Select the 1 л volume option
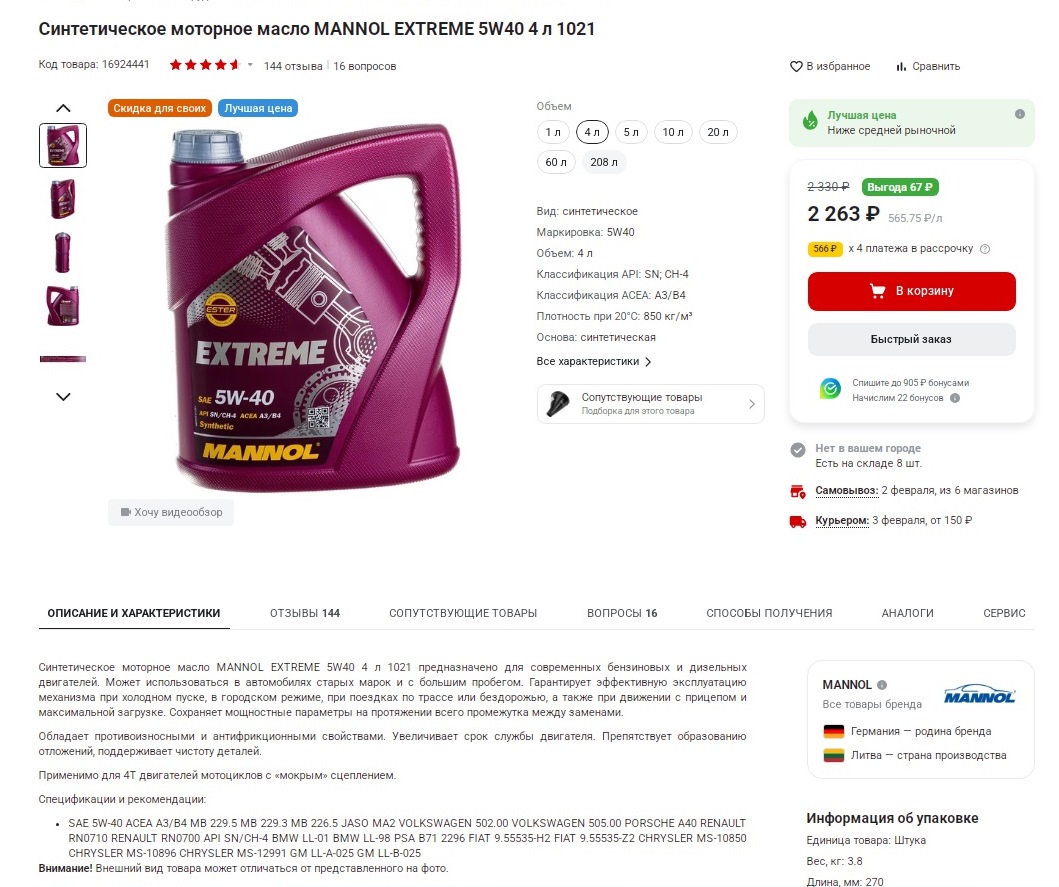This screenshot has height=887, width=1059. click(x=553, y=132)
